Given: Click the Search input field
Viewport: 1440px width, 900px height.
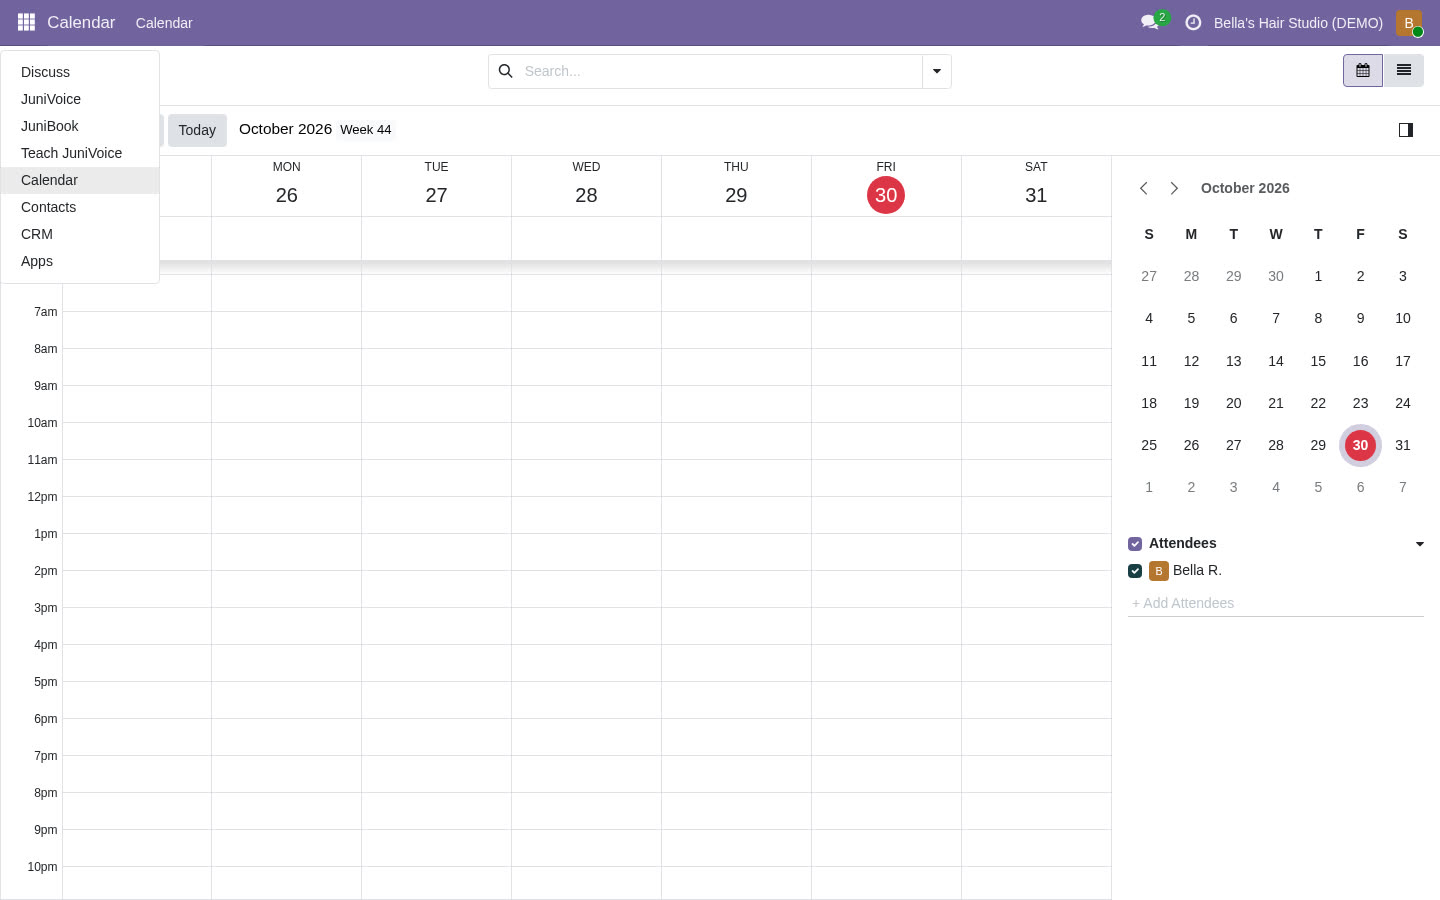Looking at the screenshot, I should click(x=718, y=71).
